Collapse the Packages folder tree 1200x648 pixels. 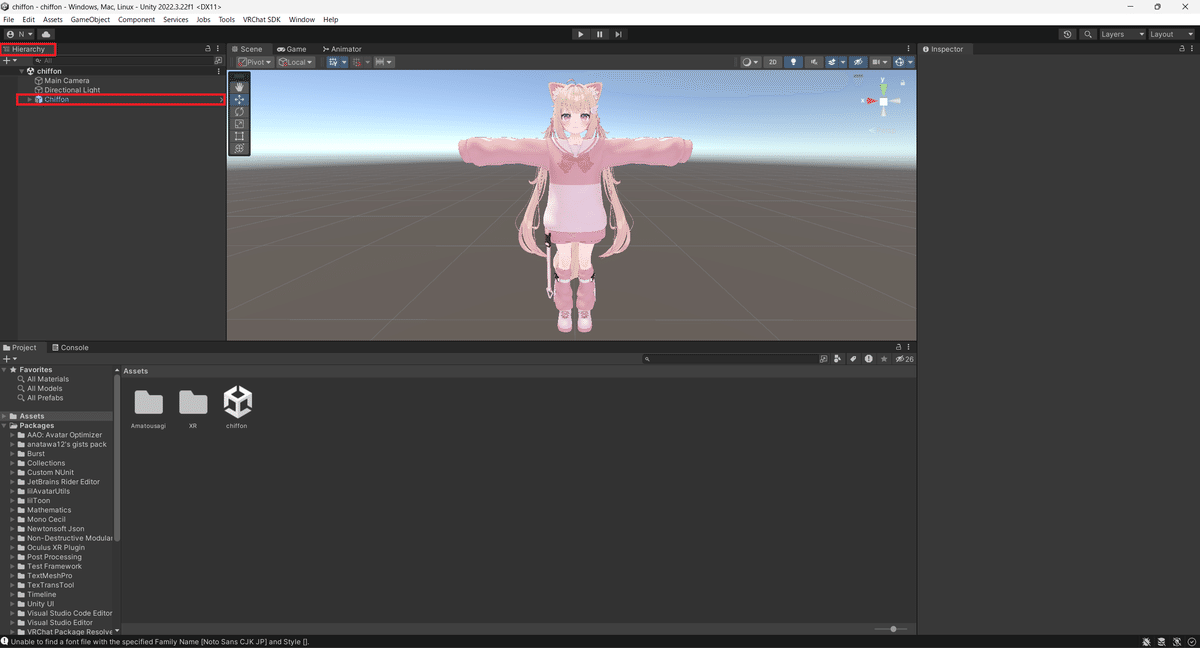tap(4, 426)
